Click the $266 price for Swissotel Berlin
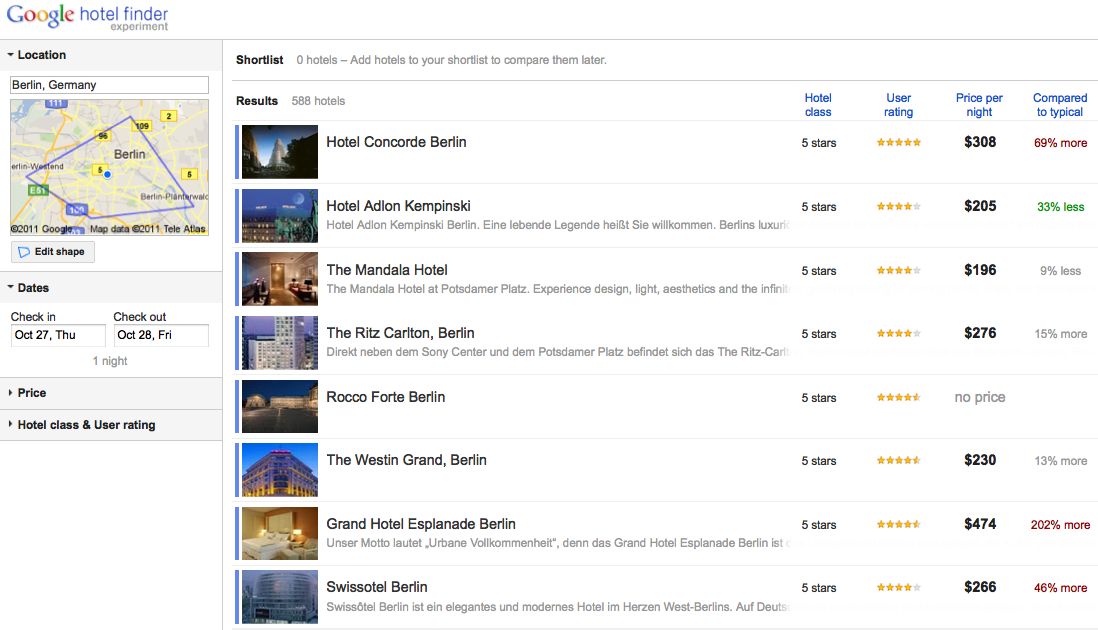The width and height of the screenshot is (1098, 630). tap(980, 587)
